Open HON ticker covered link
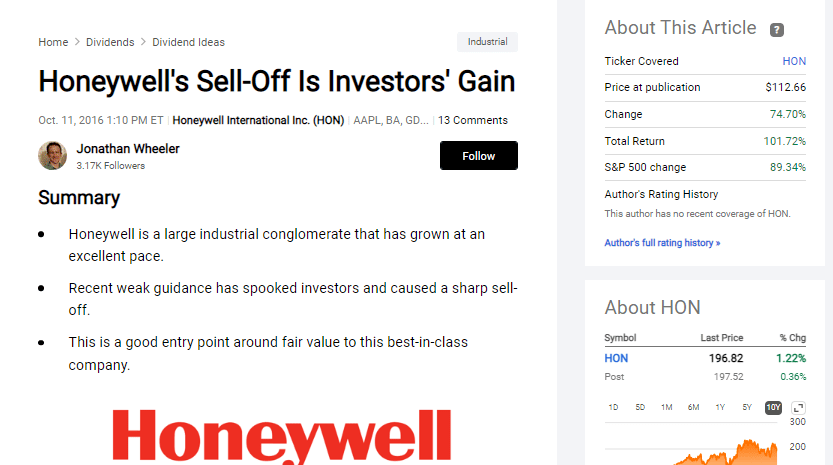Image resolution: width=833 pixels, height=465 pixels. click(794, 61)
